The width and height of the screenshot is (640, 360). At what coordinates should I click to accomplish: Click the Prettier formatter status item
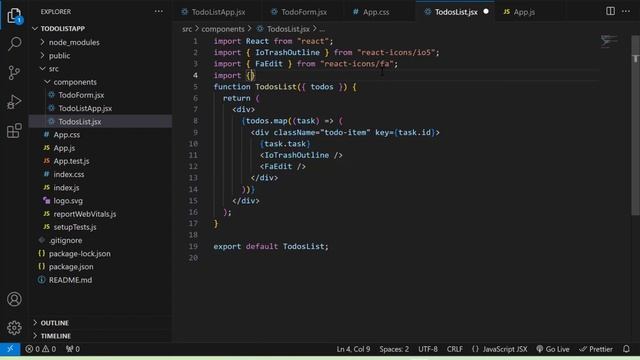(596, 349)
